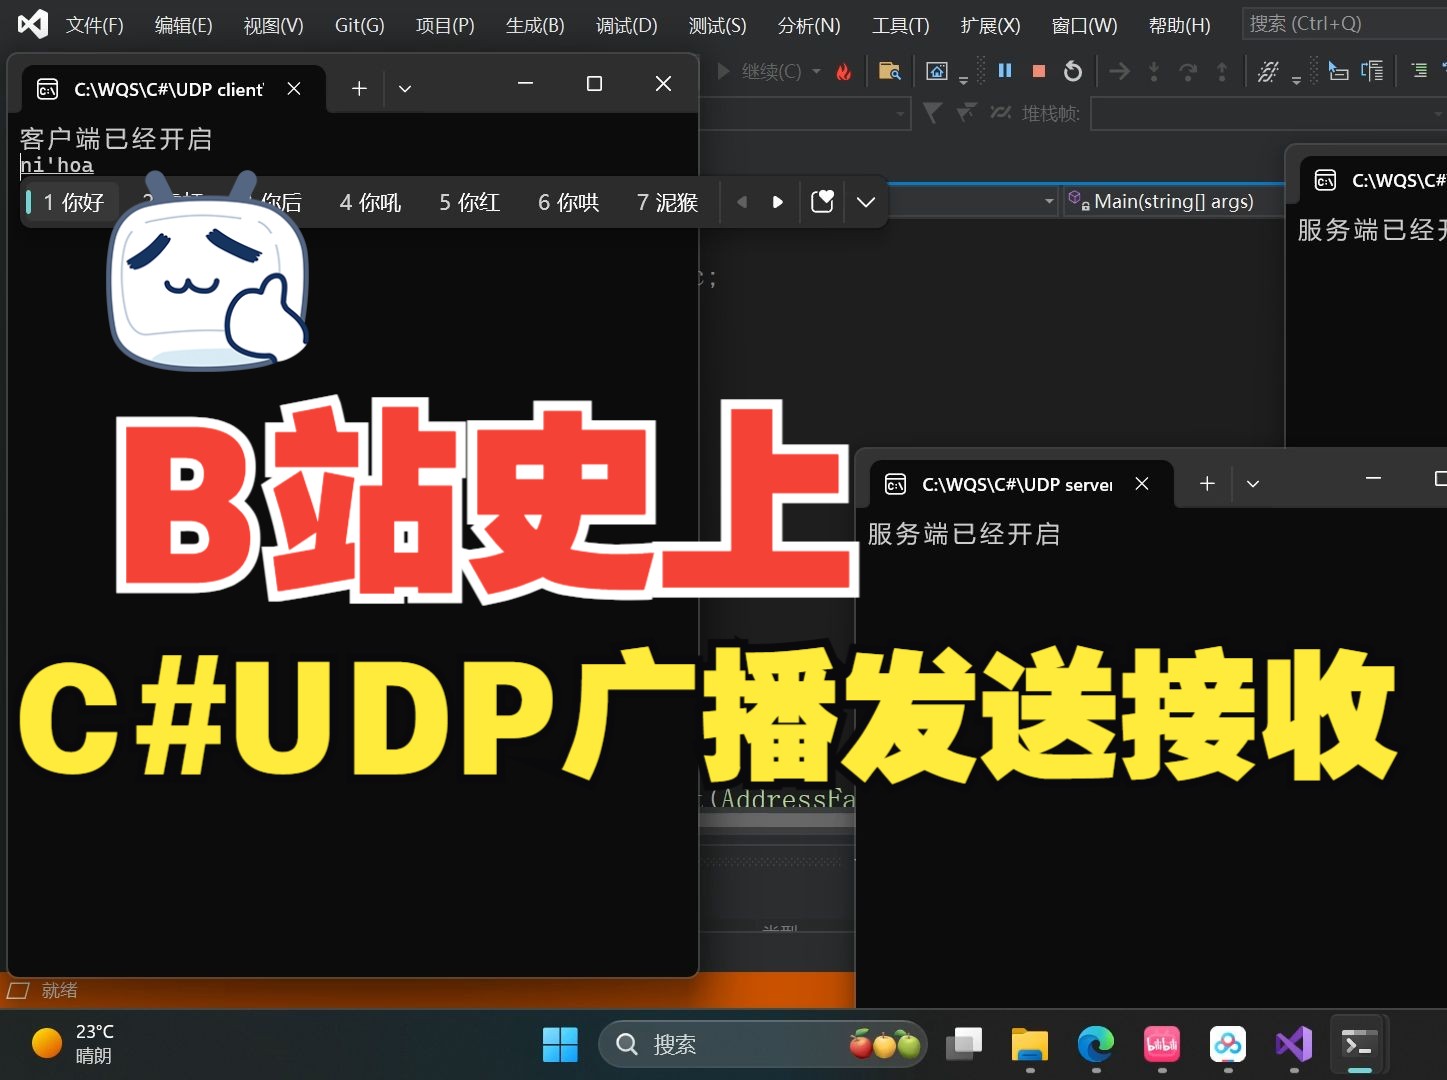Go to next IME candidate page
Image resolution: width=1447 pixels, height=1080 pixels.
coord(777,202)
